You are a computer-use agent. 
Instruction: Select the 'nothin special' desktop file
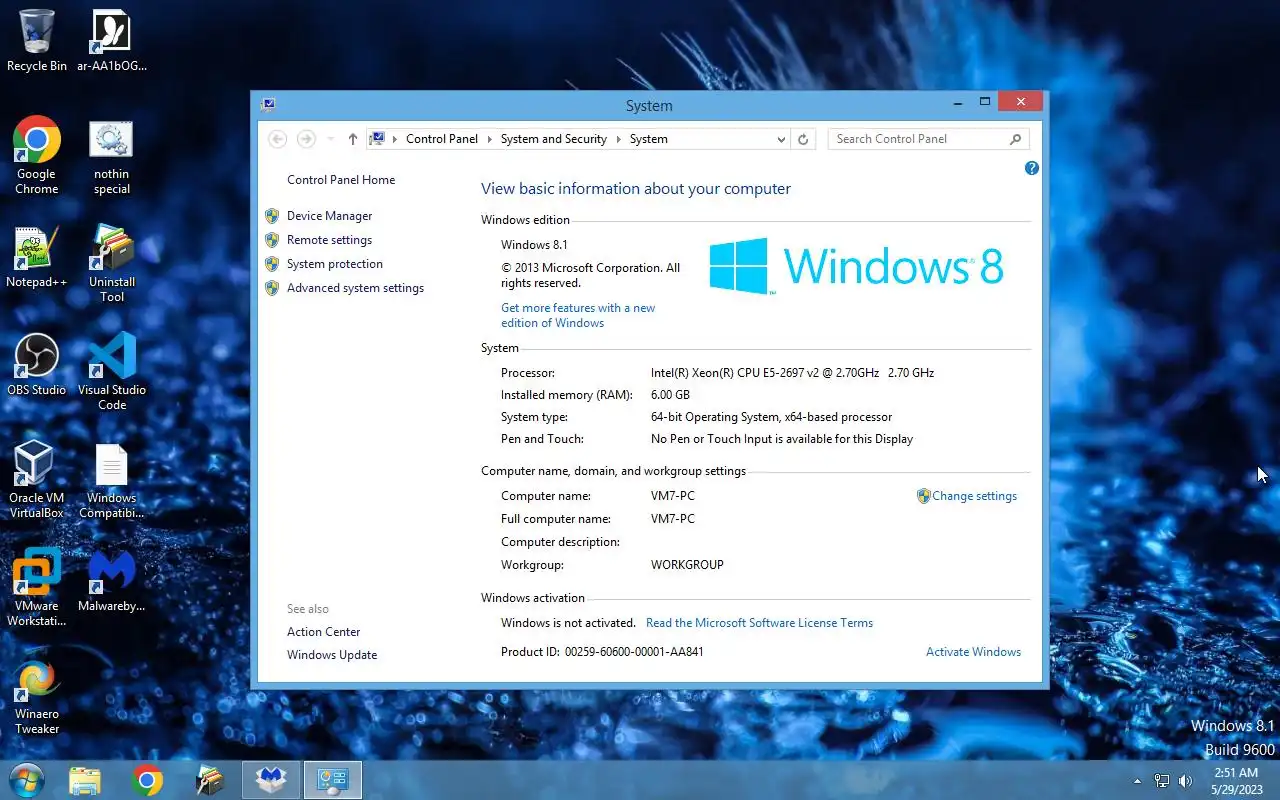(x=112, y=156)
